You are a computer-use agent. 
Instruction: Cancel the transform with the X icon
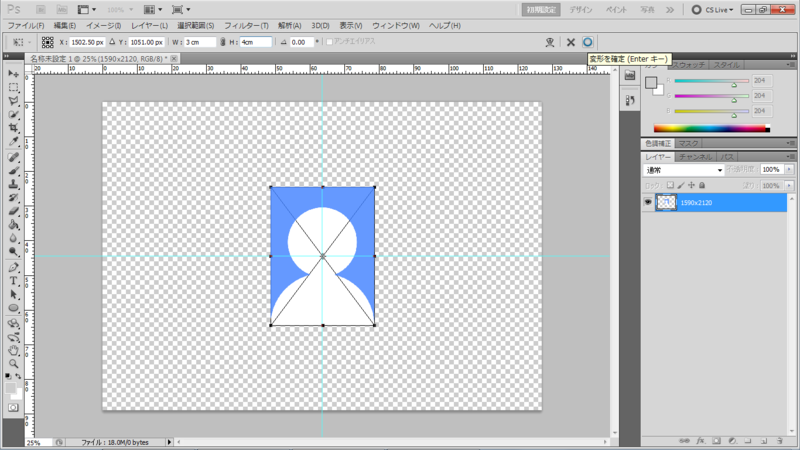pyautogui.click(x=570, y=42)
